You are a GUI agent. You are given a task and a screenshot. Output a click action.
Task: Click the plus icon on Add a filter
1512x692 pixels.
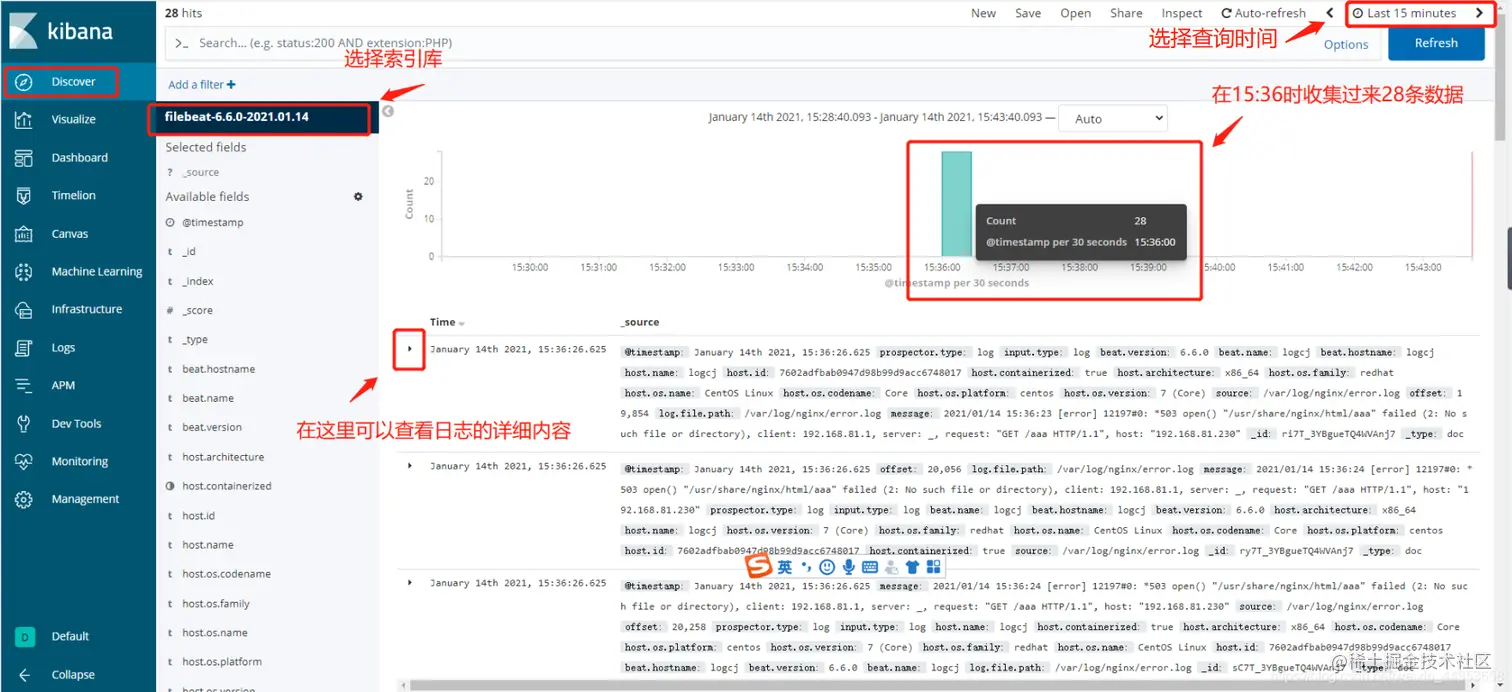(x=232, y=85)
